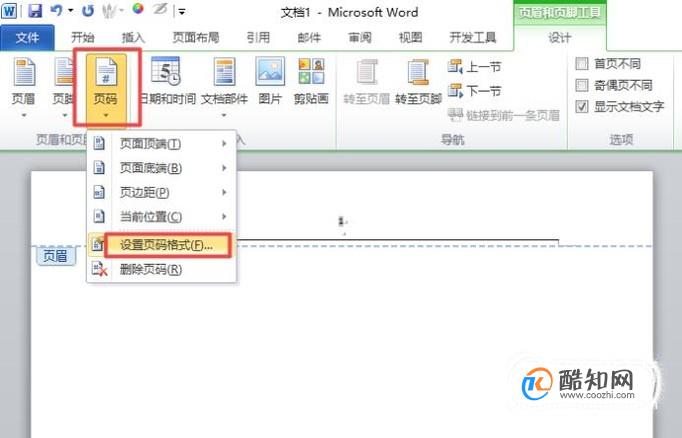Redo with the repeat arrow icon
This screenshot has width=682, height=438.
tap(88, 10)
